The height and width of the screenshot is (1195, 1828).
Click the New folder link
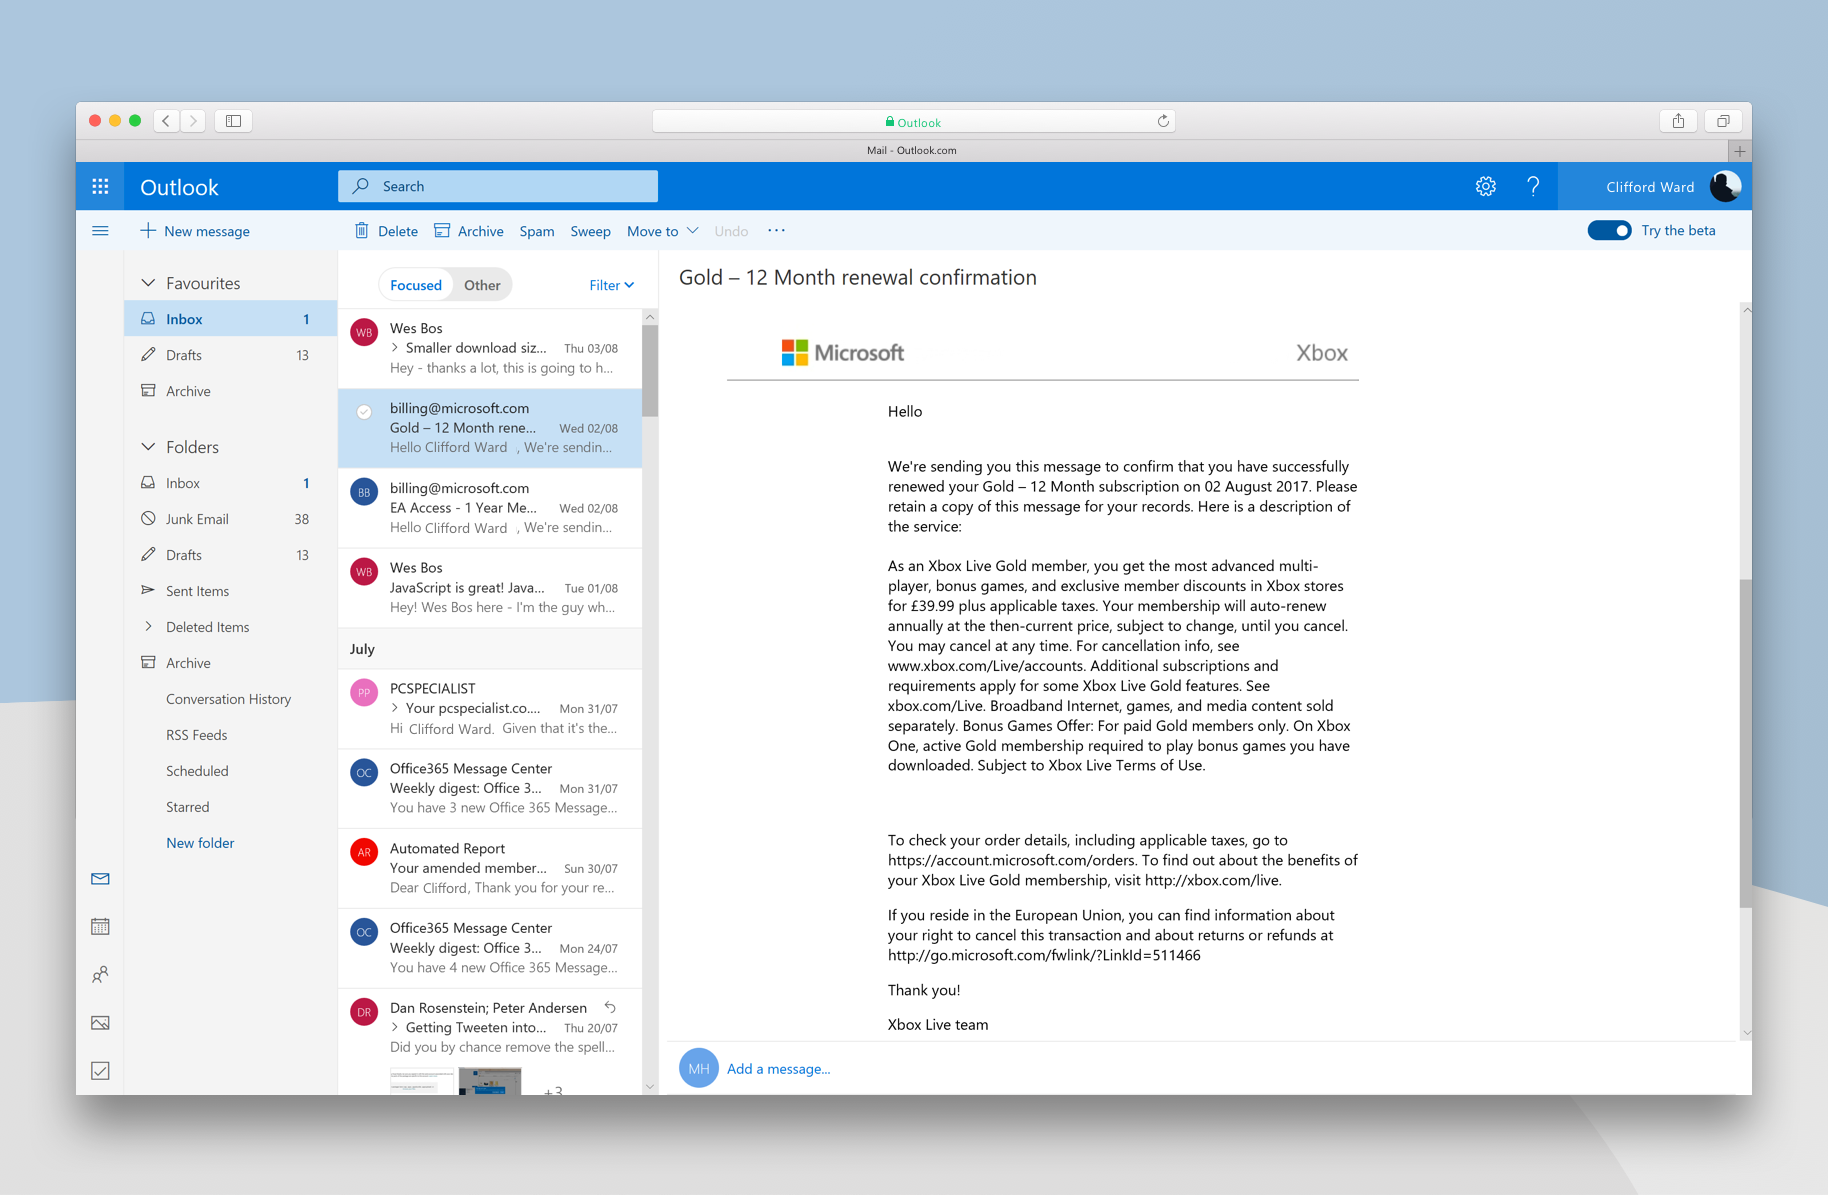tap(200, 843)
